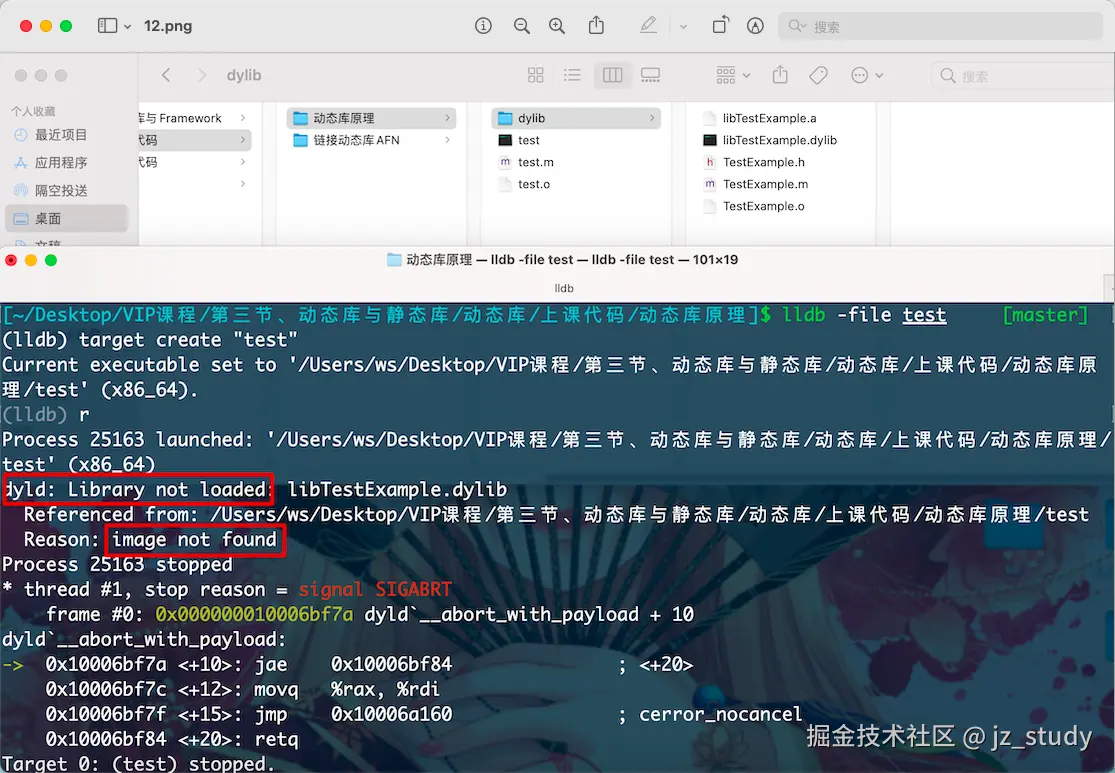Click the Finder share icon

(780, 75)
